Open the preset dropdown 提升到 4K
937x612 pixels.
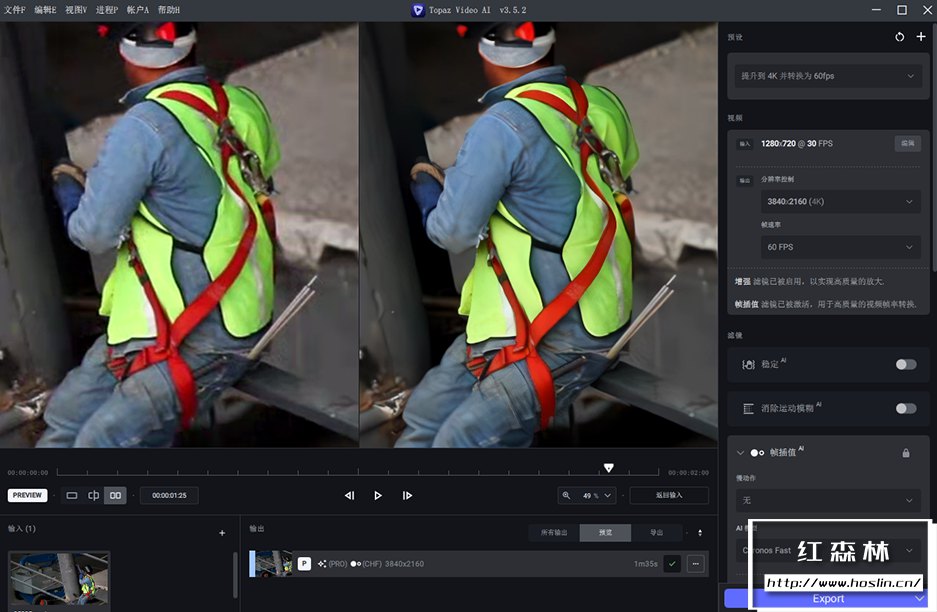point(828,76)
